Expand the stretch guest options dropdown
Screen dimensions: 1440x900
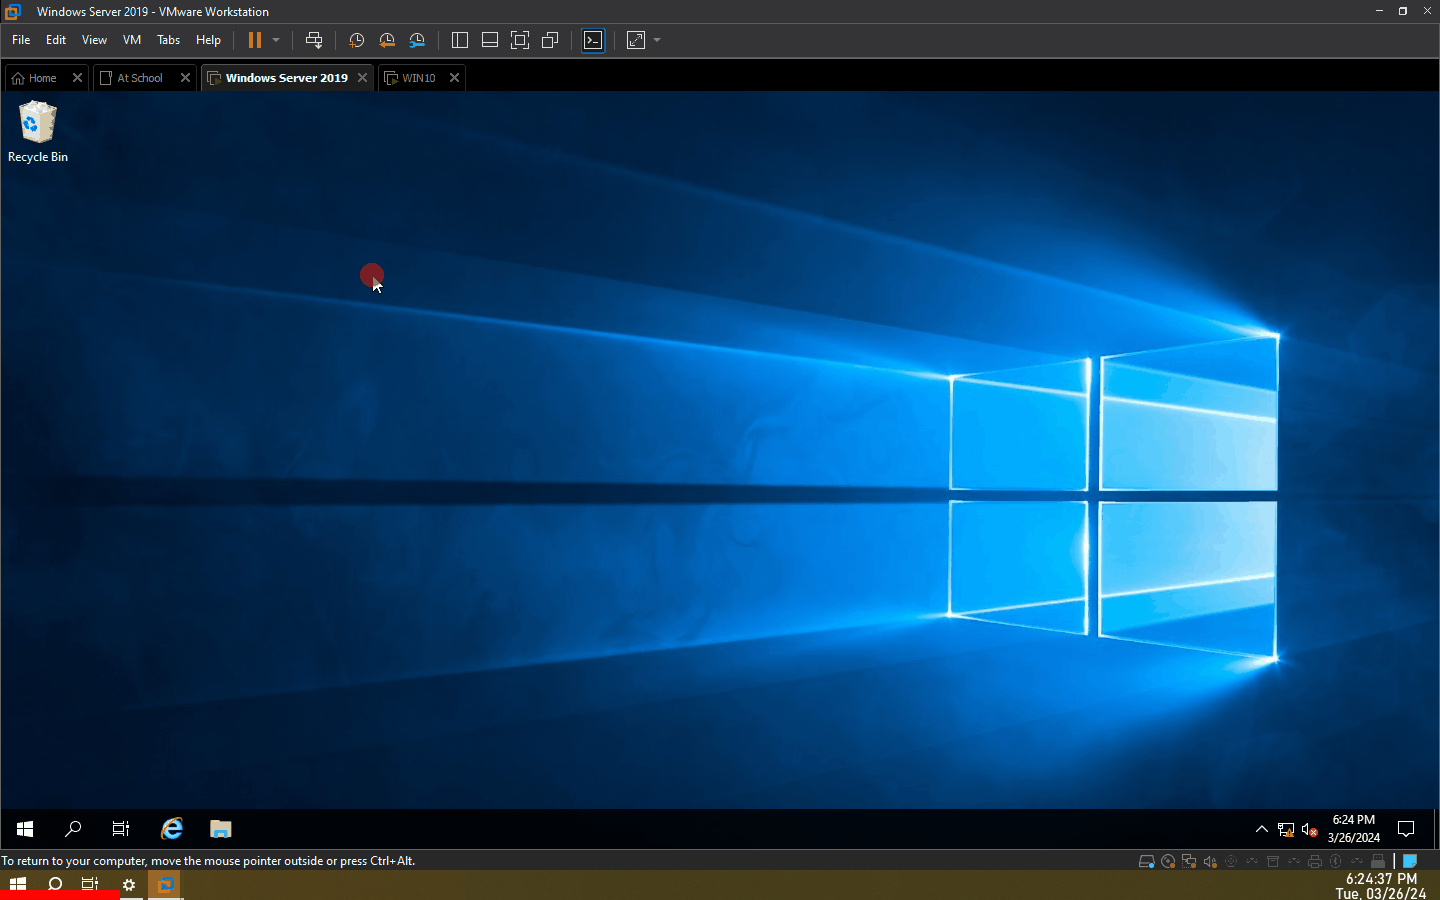point(657,40)
